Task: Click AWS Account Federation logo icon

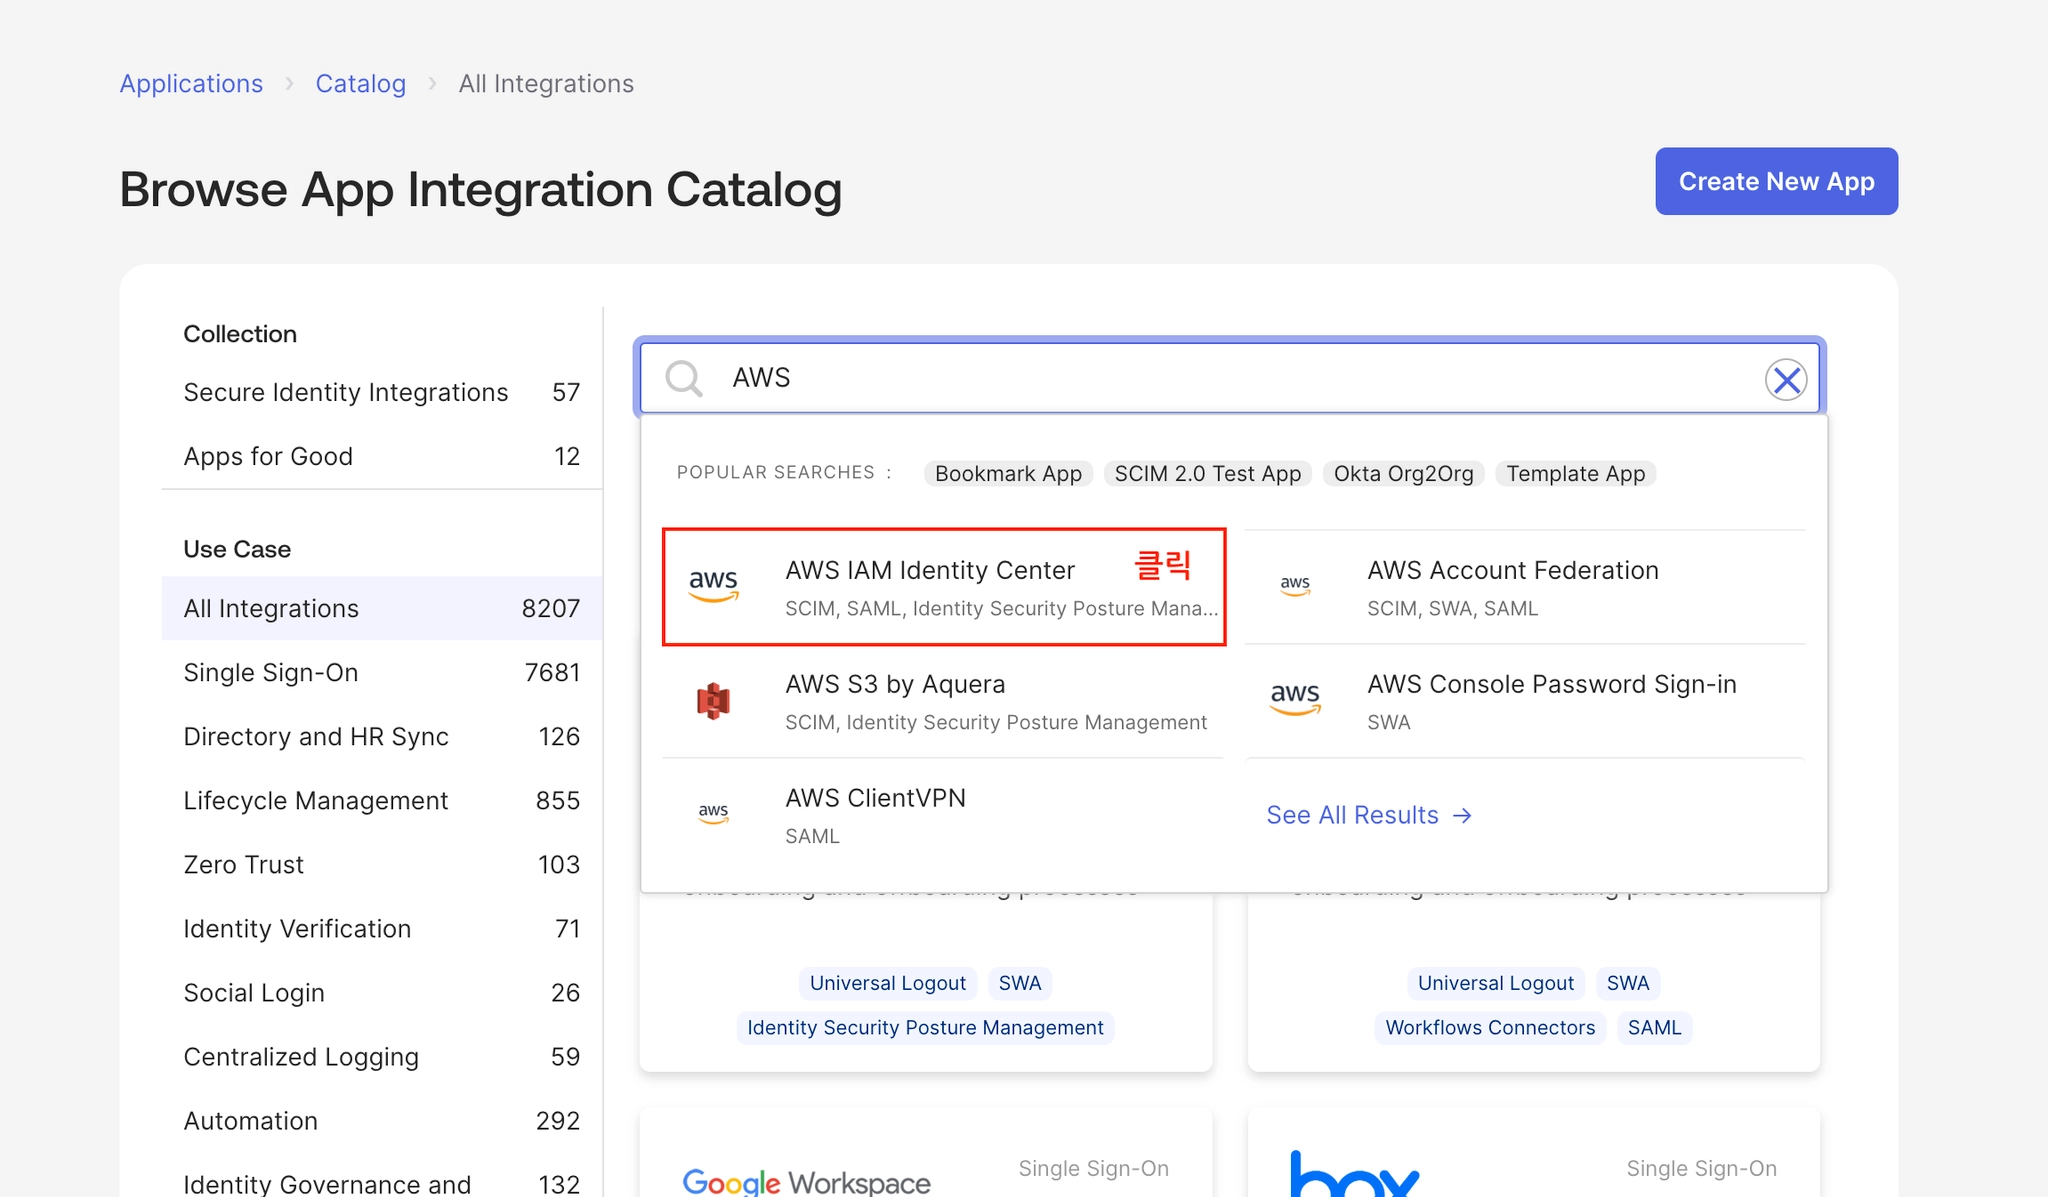Action: tap(1295, 586)
